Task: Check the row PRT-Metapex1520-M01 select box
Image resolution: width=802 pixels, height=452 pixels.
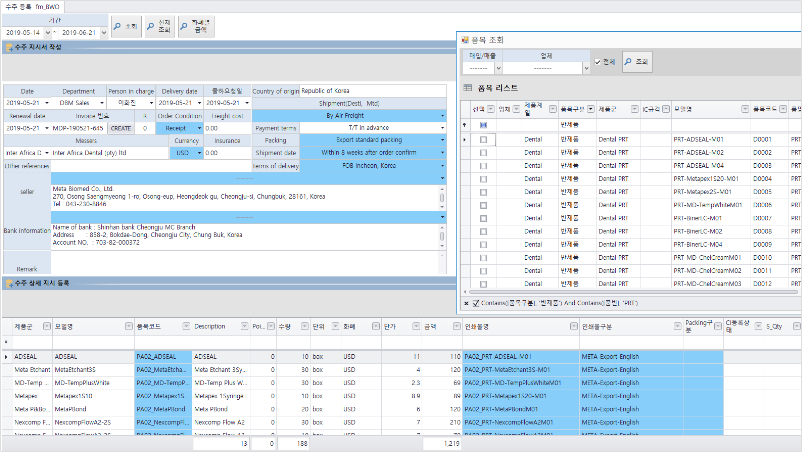Action: click(483, 179)
